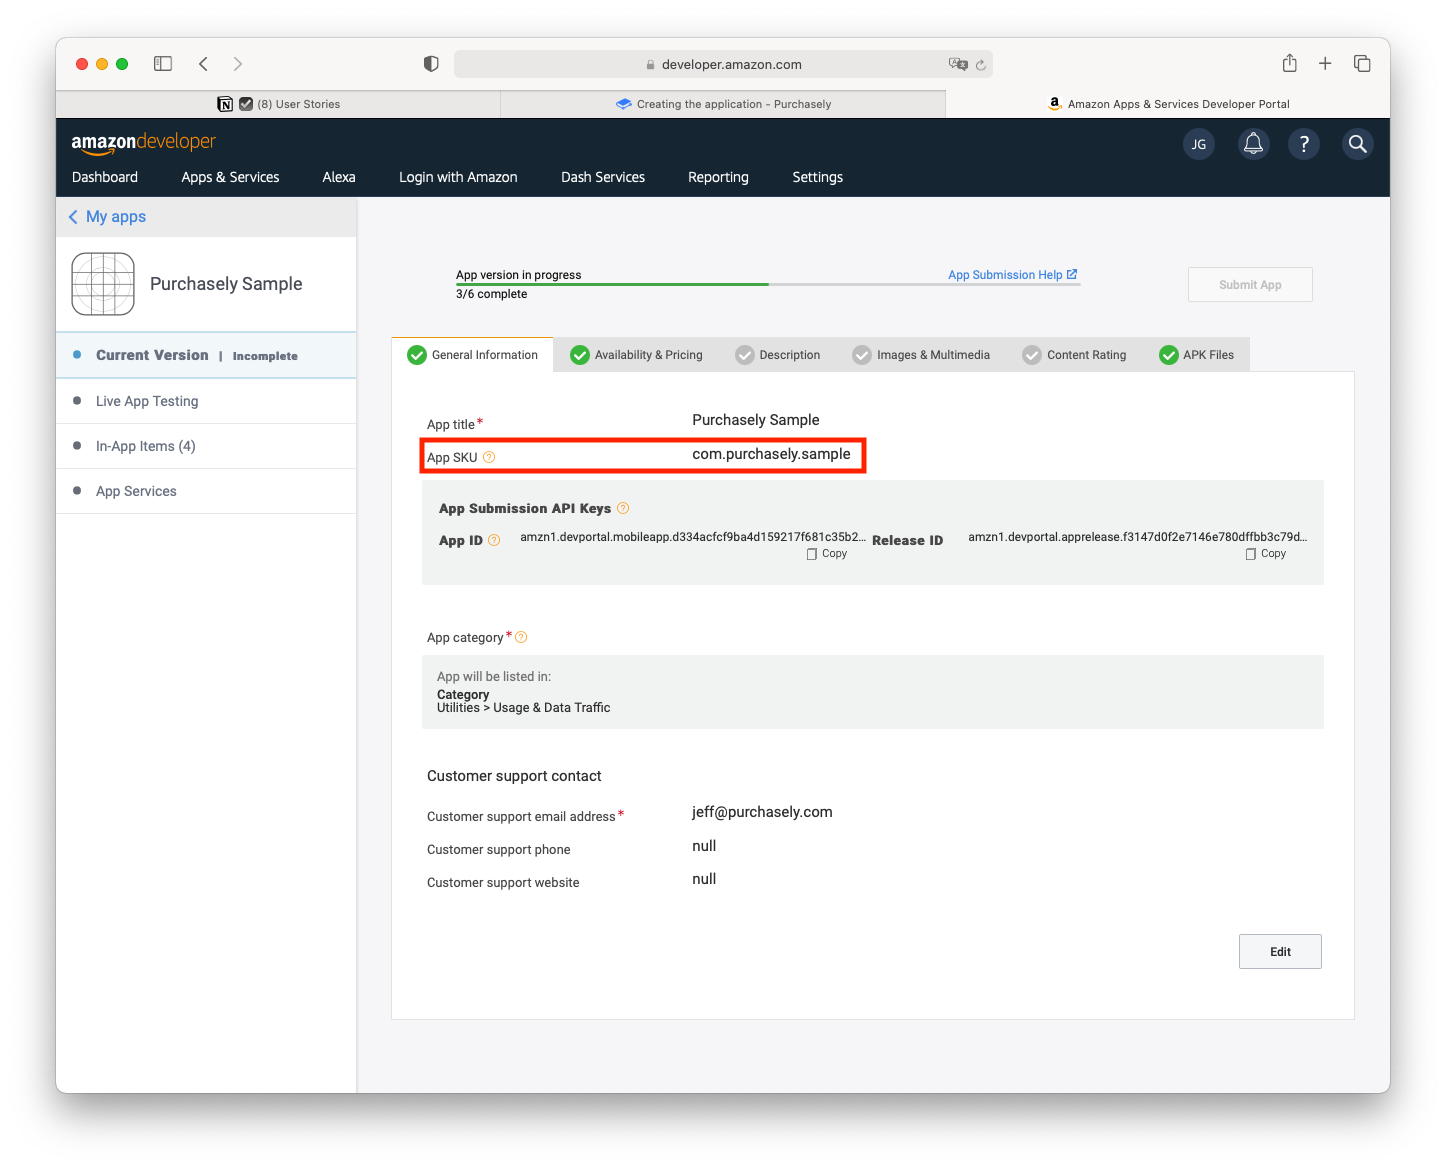This screenshot has height=1167, width=1446.
Task: Open the privacy shield icon
Action: (x=431, y=64)
